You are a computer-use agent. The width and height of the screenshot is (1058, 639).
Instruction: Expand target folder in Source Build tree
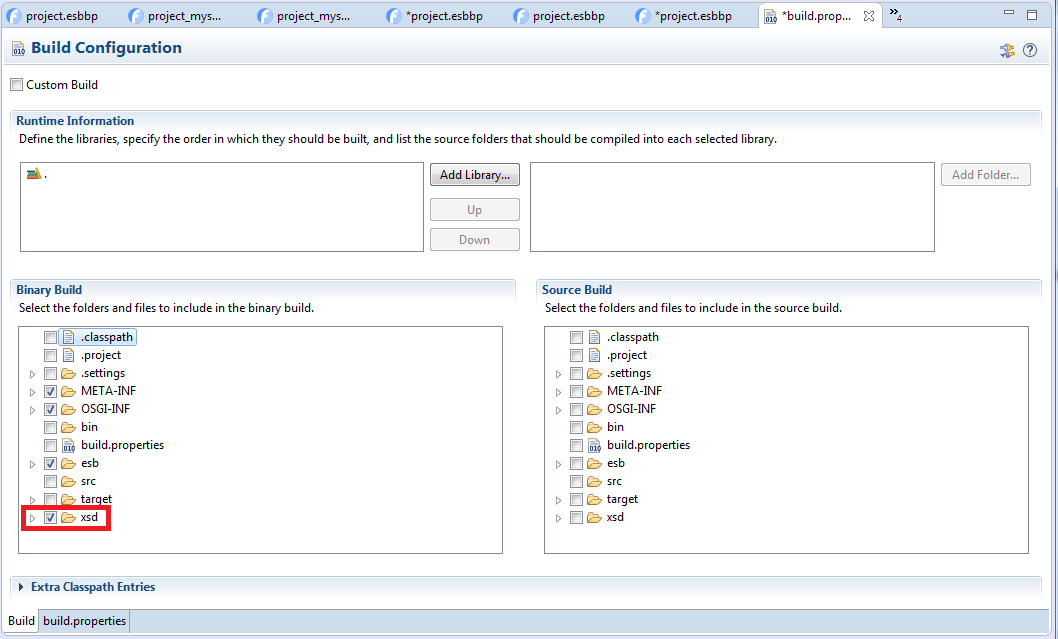coord(558,499)
